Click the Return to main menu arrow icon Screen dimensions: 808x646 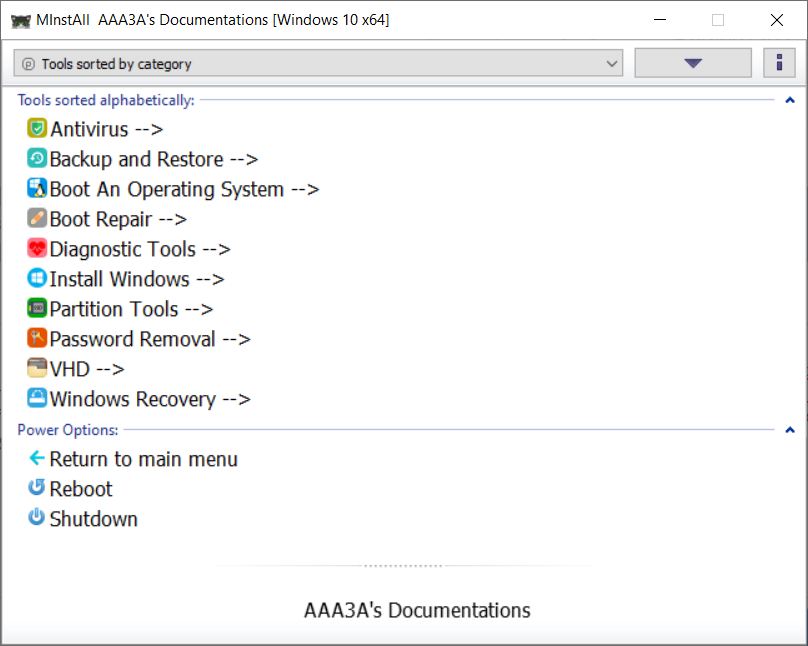pyautogui.click(x=37, y=457)
